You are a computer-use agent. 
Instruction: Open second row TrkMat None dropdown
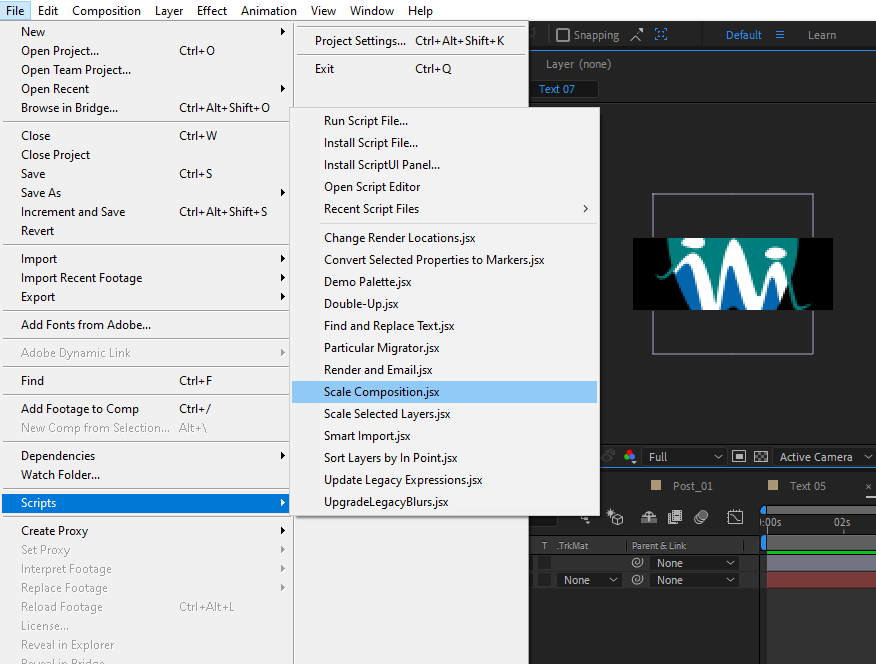[589, 580]
